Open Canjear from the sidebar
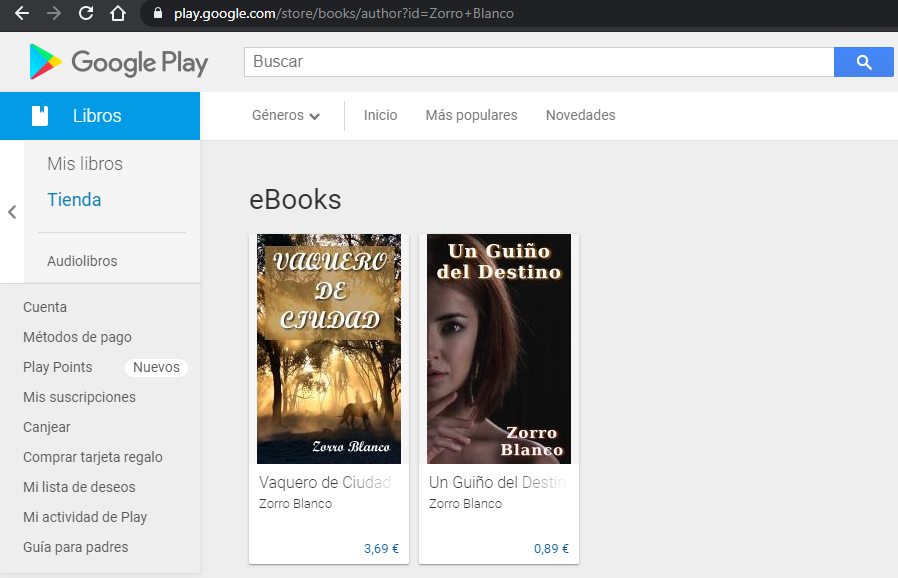Viewport: 898px width, 578px height. tap(46, 427)
